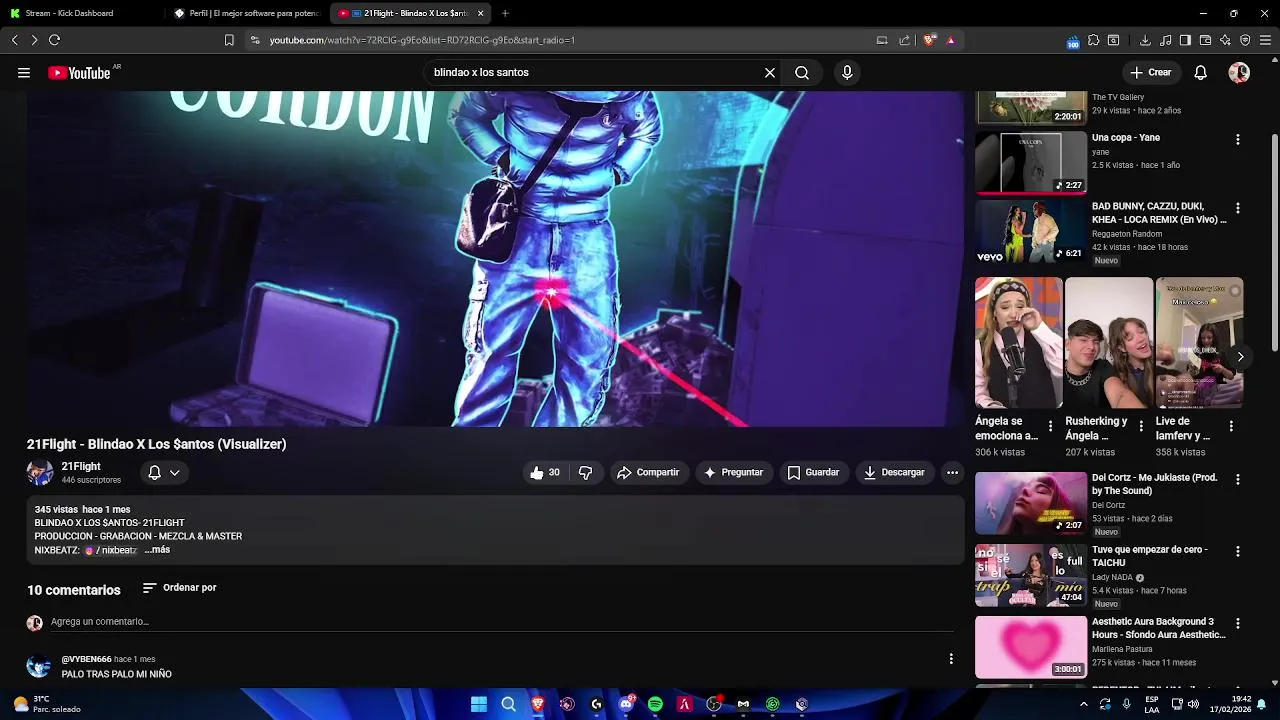Open the account avatar menu
This screenshot has width=1280, height=720.
(x=1239, y=73)
